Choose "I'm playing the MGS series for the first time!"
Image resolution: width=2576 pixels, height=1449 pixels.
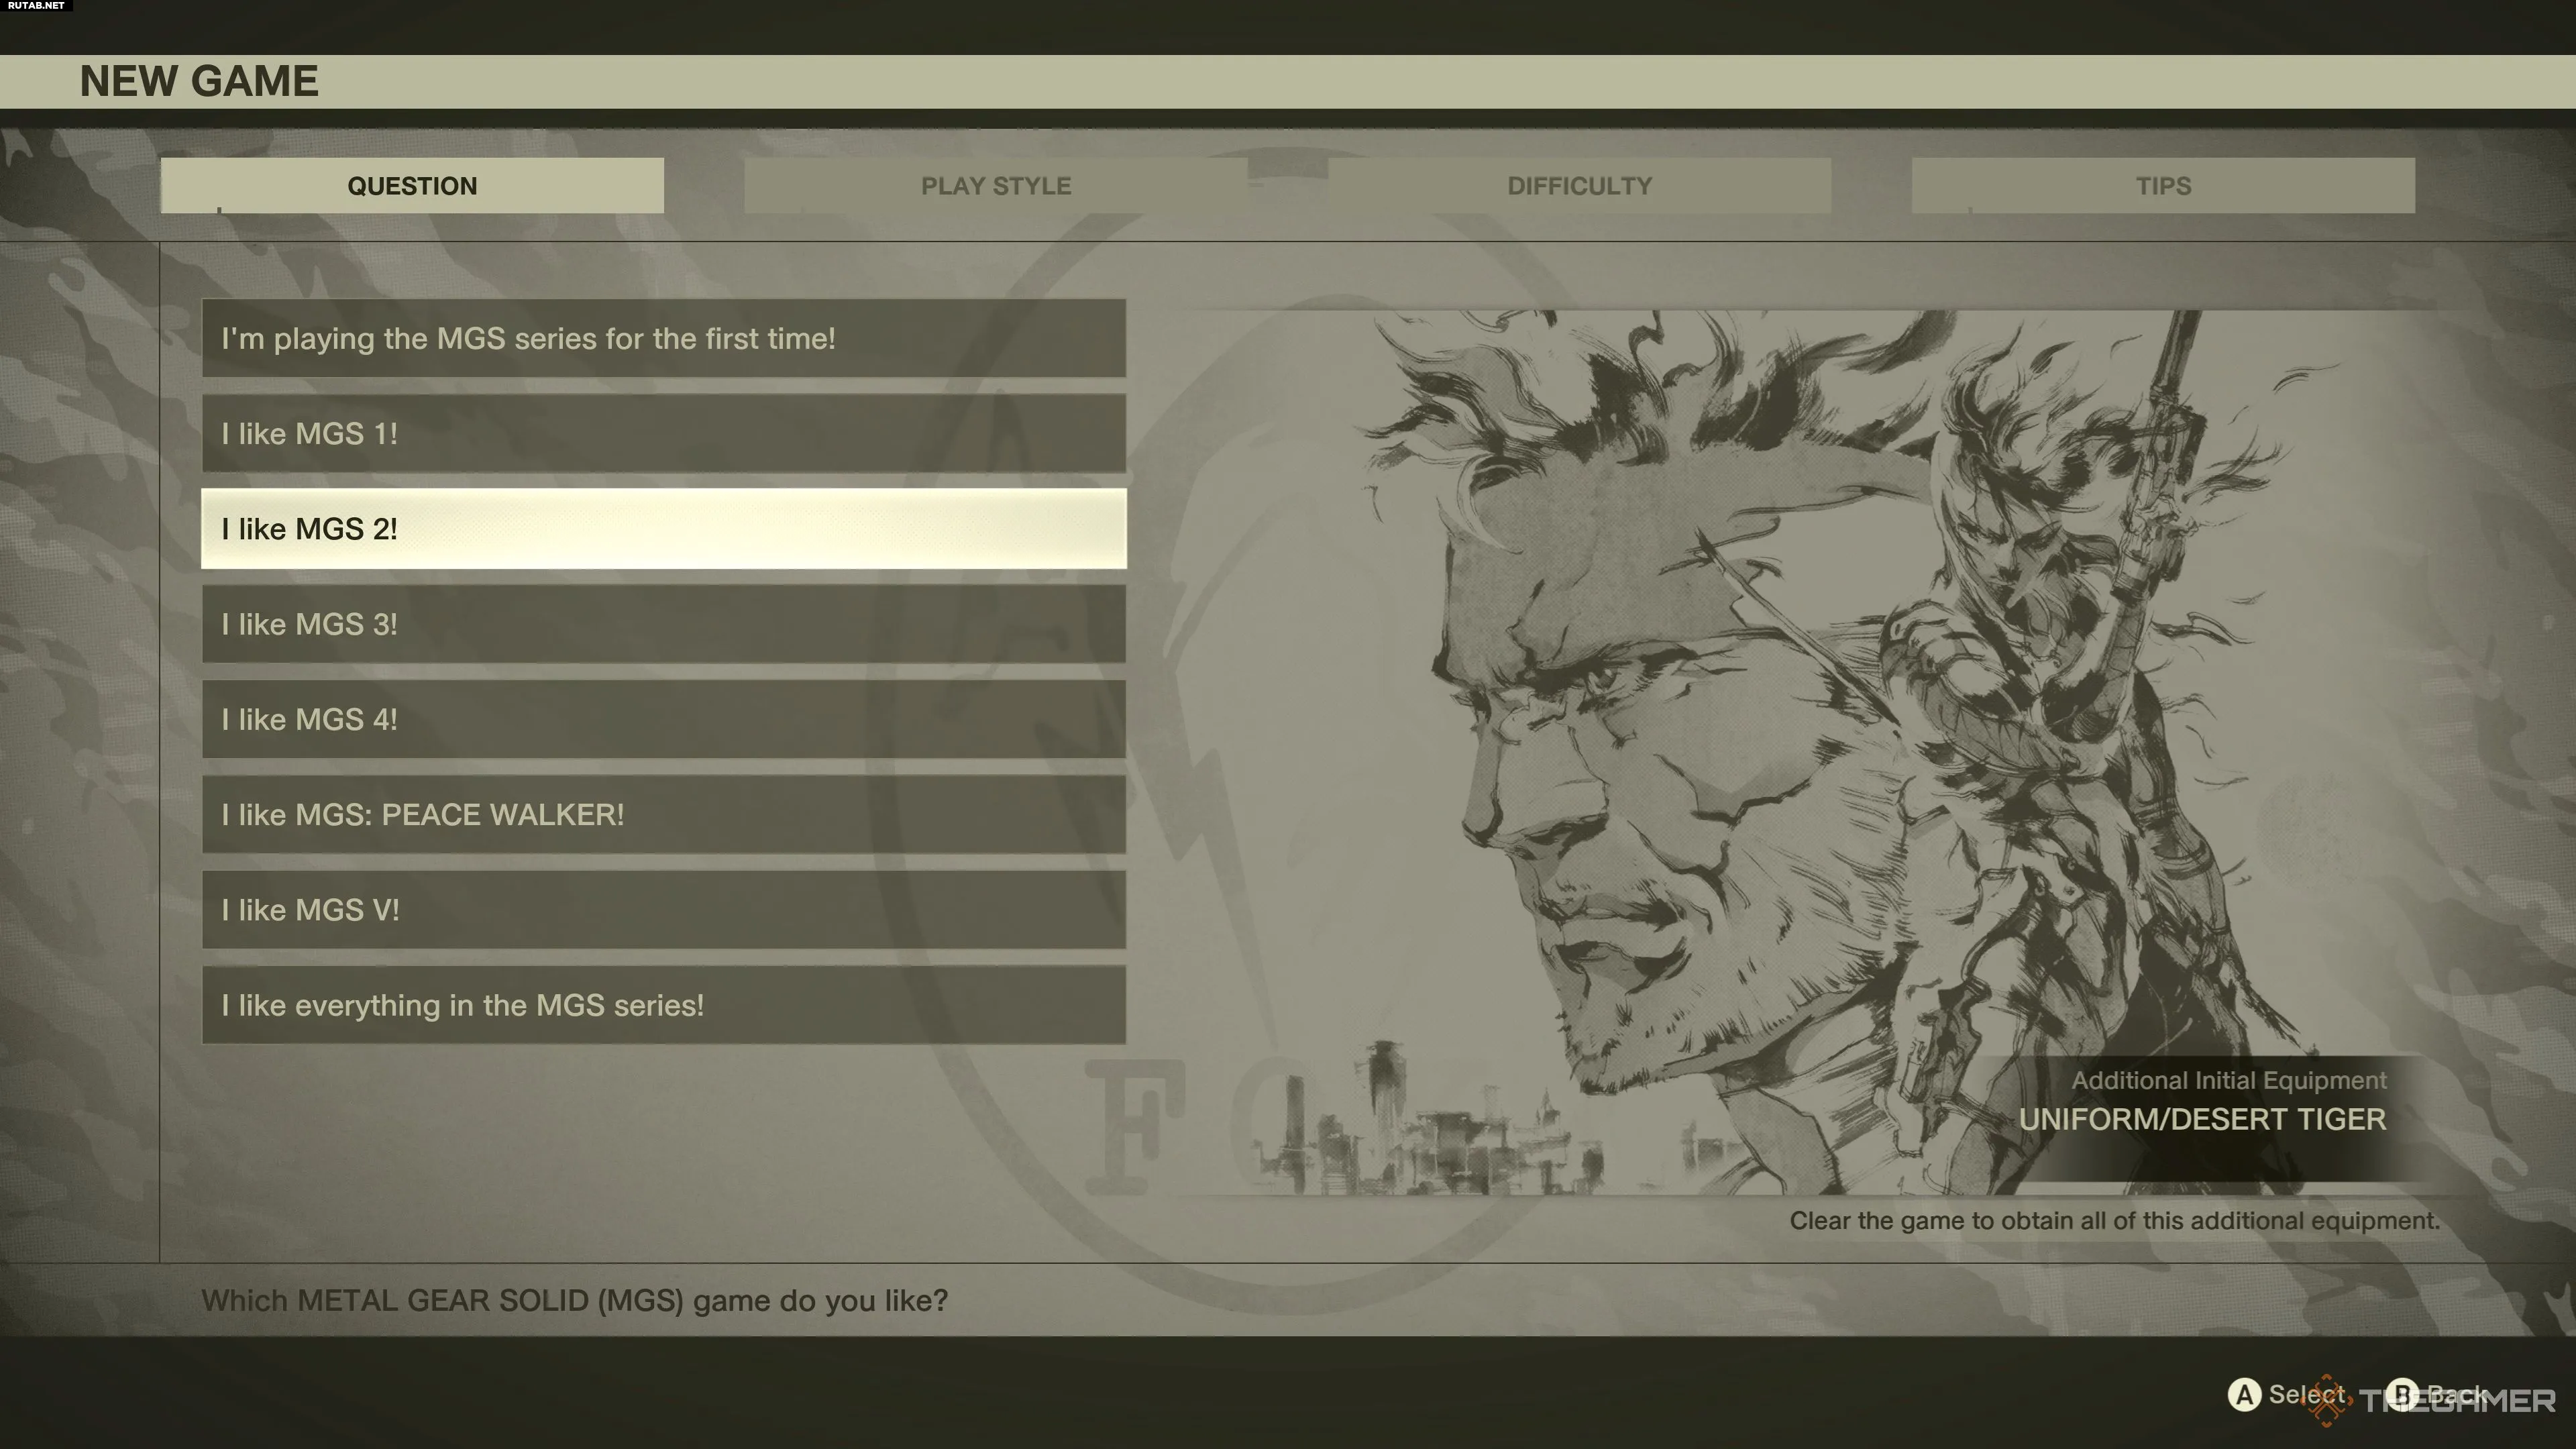[x=664, y=338]
